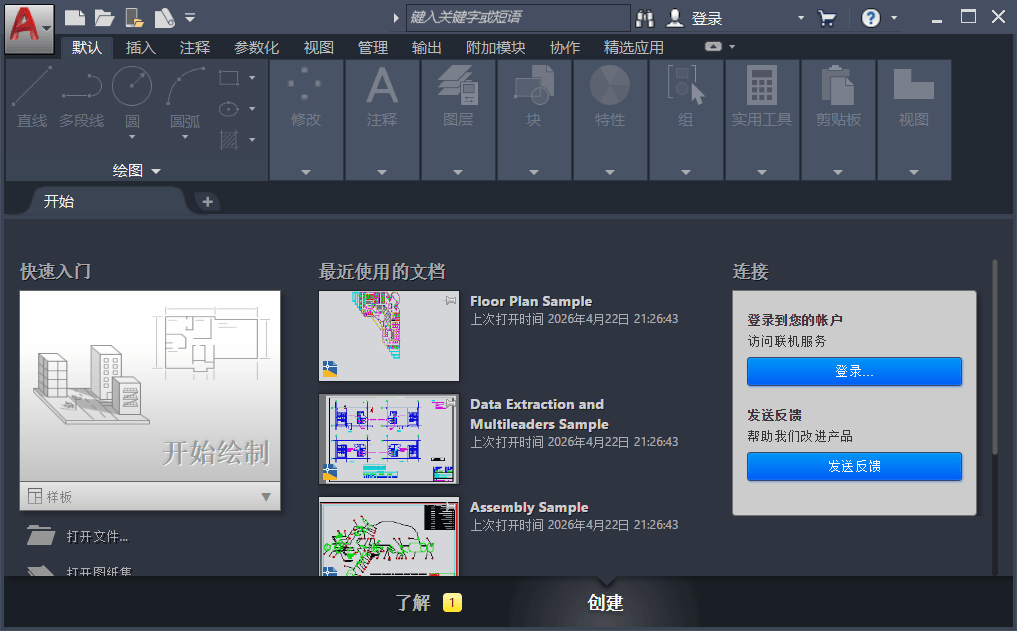This screenshot has height=631, width=1017.
Task: Open the 修改 ribbon panel
Action: click(306, 120)
